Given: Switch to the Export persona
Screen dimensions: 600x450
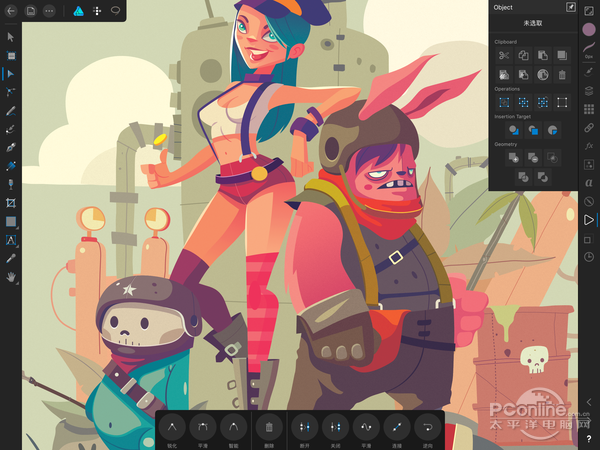Looking at the screenshot, I should [115, 11].
